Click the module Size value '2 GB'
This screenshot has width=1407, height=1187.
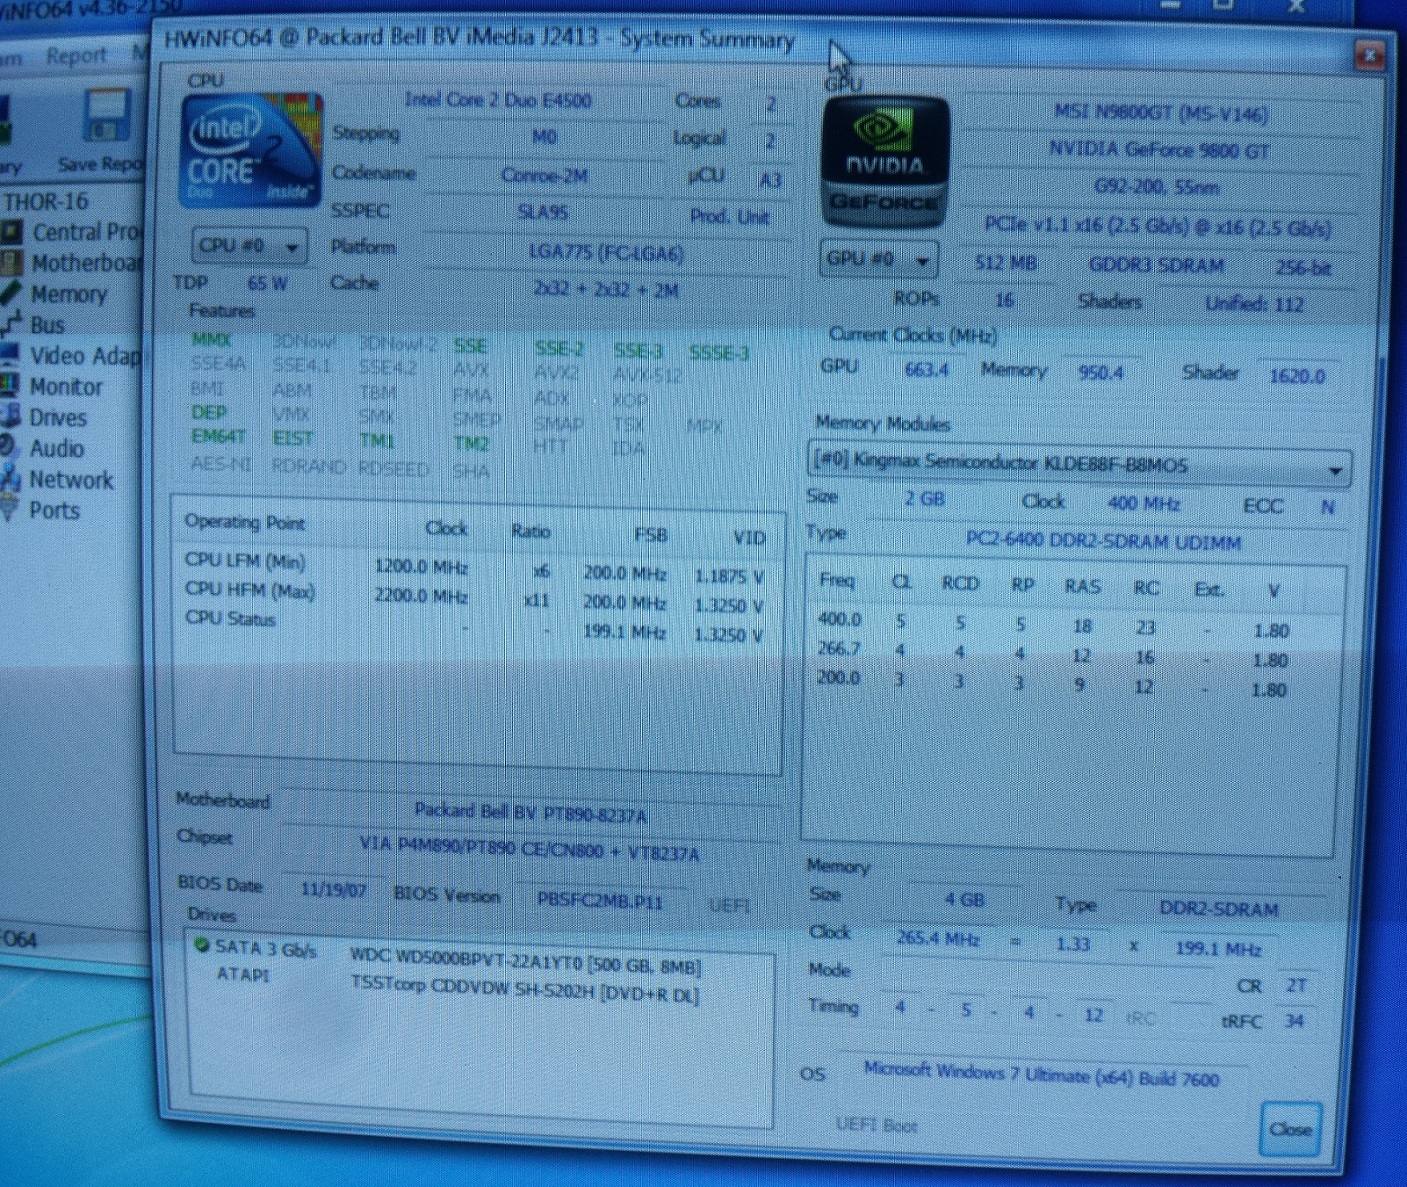(x=924, y=498)
